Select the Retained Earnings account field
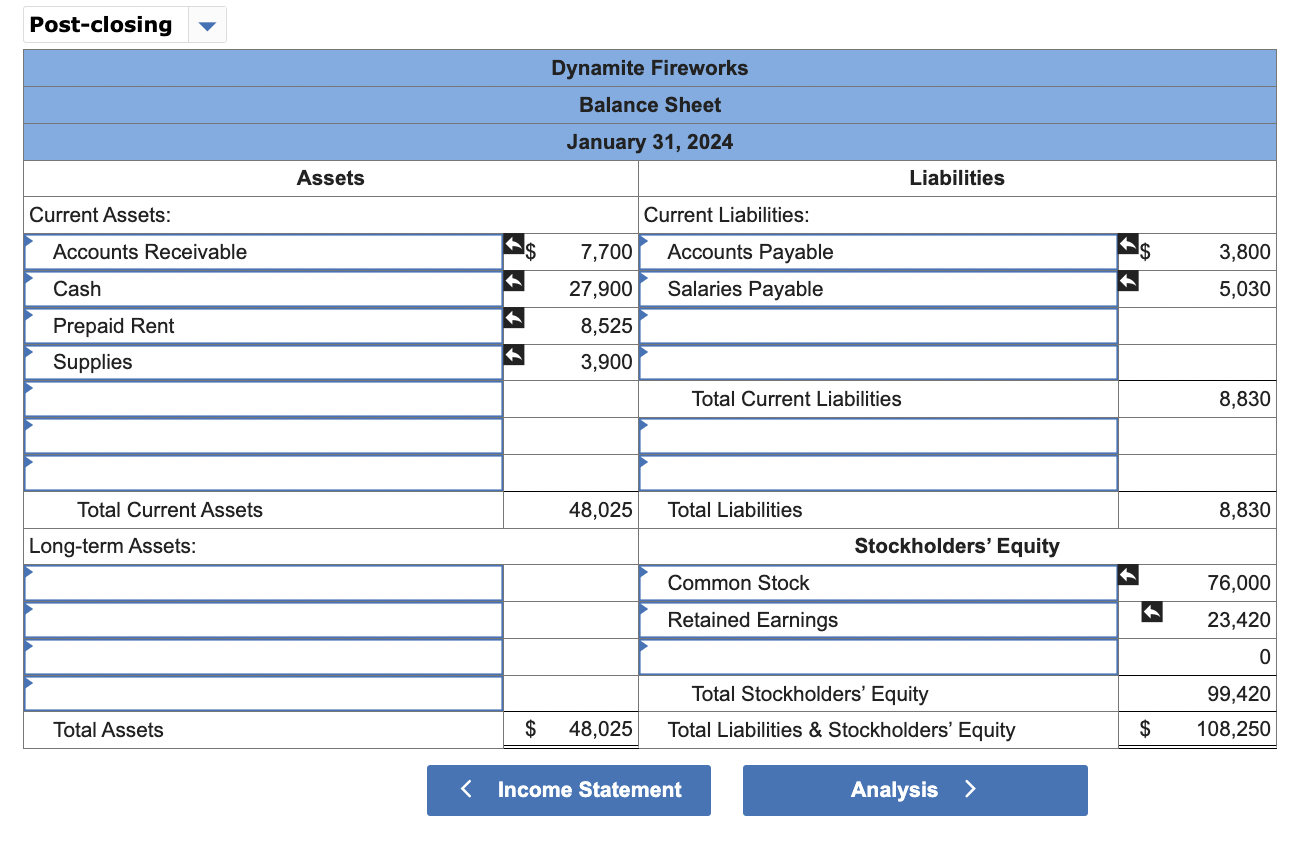 [x=878, y=620]
